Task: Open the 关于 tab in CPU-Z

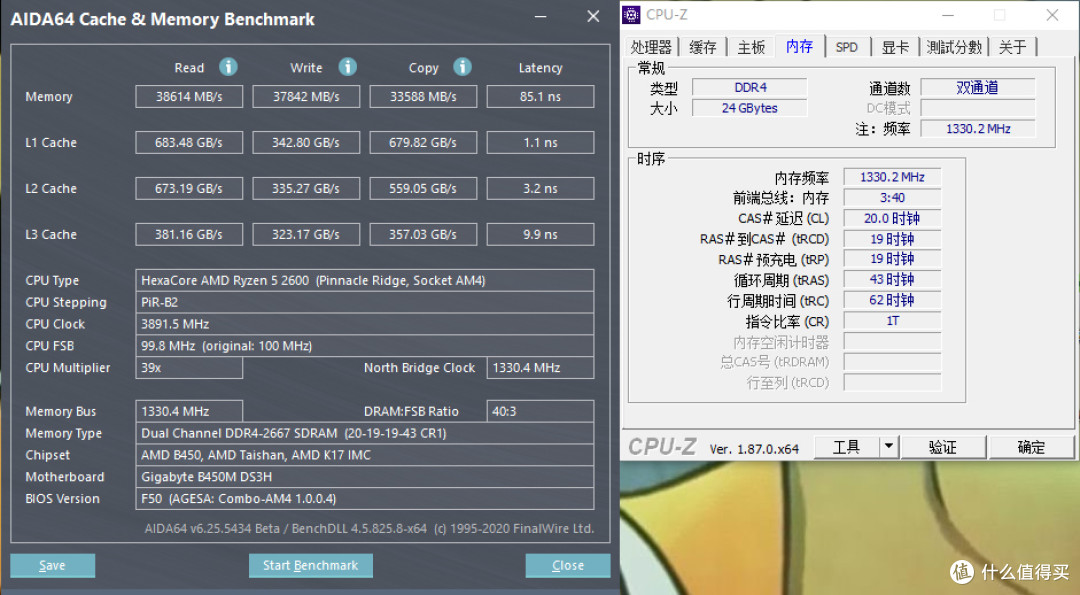Action: coord(1012,47)
